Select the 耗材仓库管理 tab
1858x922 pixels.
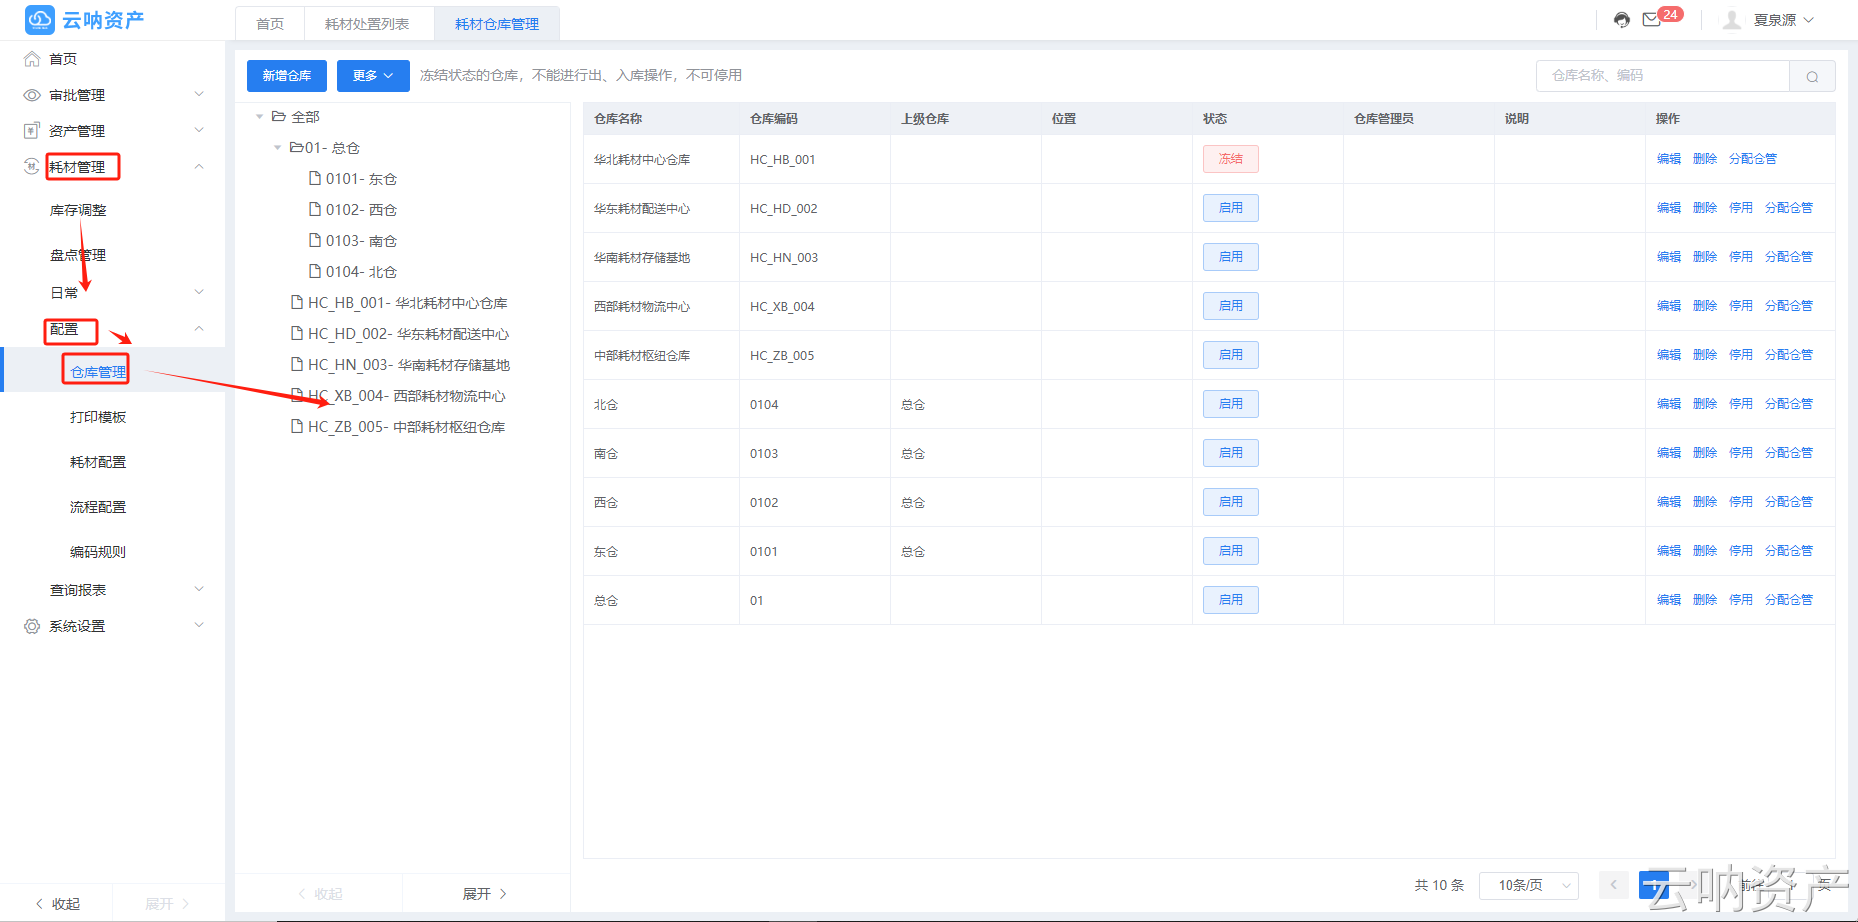(497, 24)
